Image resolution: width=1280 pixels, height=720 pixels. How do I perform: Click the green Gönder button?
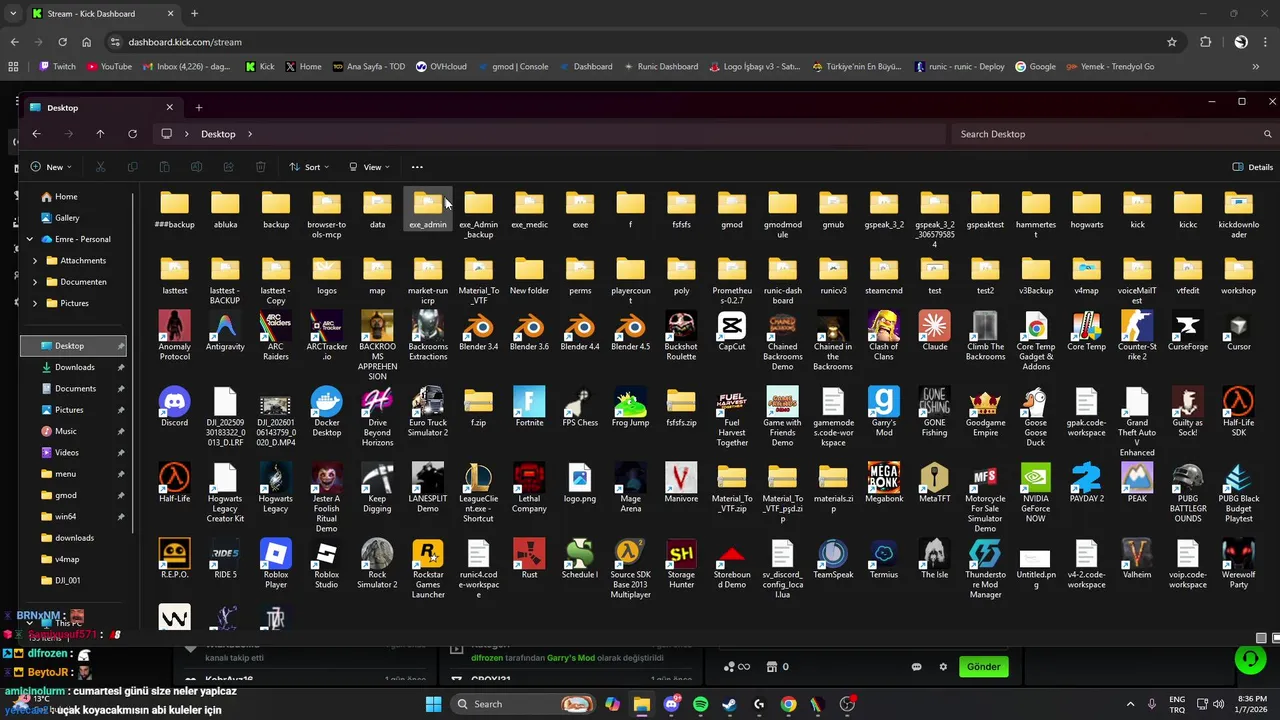pos(983,667)
